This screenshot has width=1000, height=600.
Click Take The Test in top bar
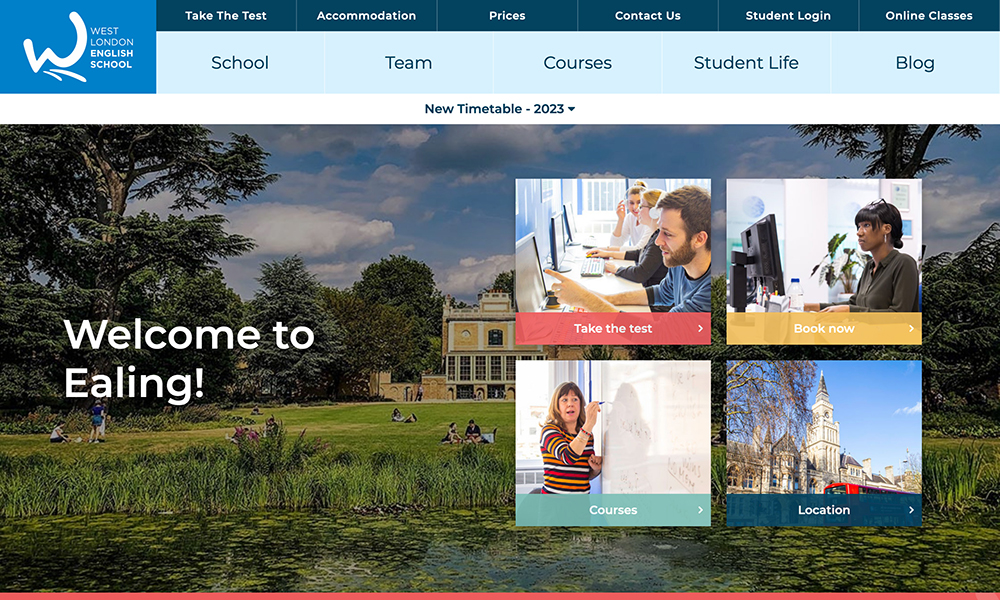click(226, 16)
